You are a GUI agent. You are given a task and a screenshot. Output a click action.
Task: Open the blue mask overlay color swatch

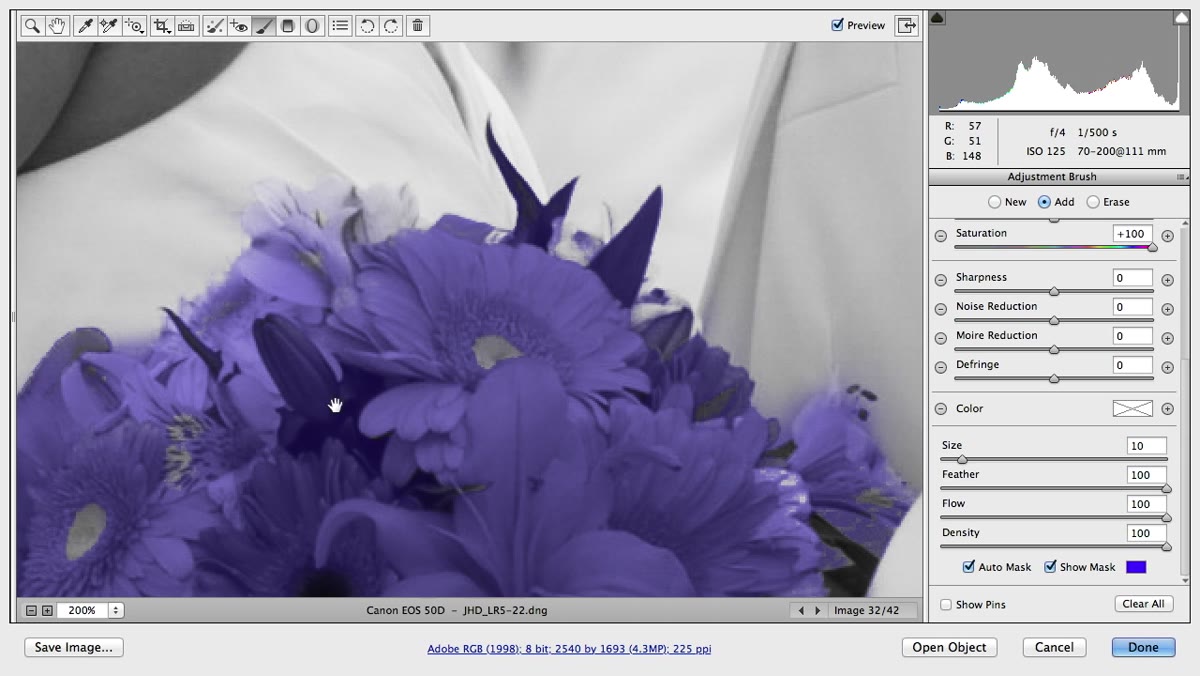tap(1136, 567)
